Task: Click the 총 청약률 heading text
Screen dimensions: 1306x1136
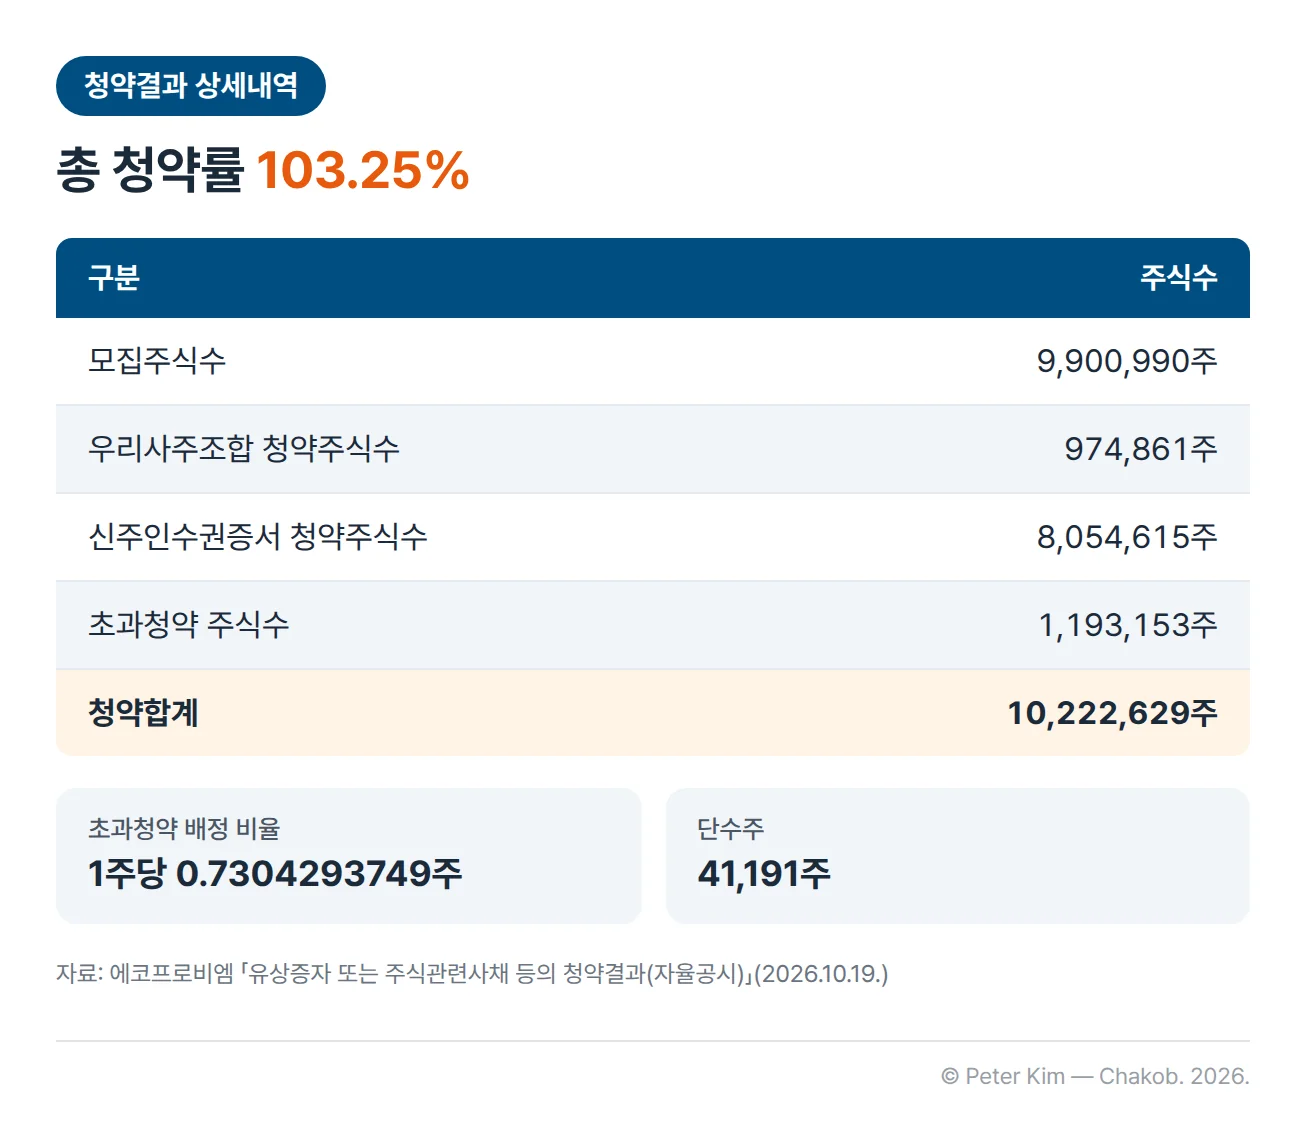Action: [150, 170]
